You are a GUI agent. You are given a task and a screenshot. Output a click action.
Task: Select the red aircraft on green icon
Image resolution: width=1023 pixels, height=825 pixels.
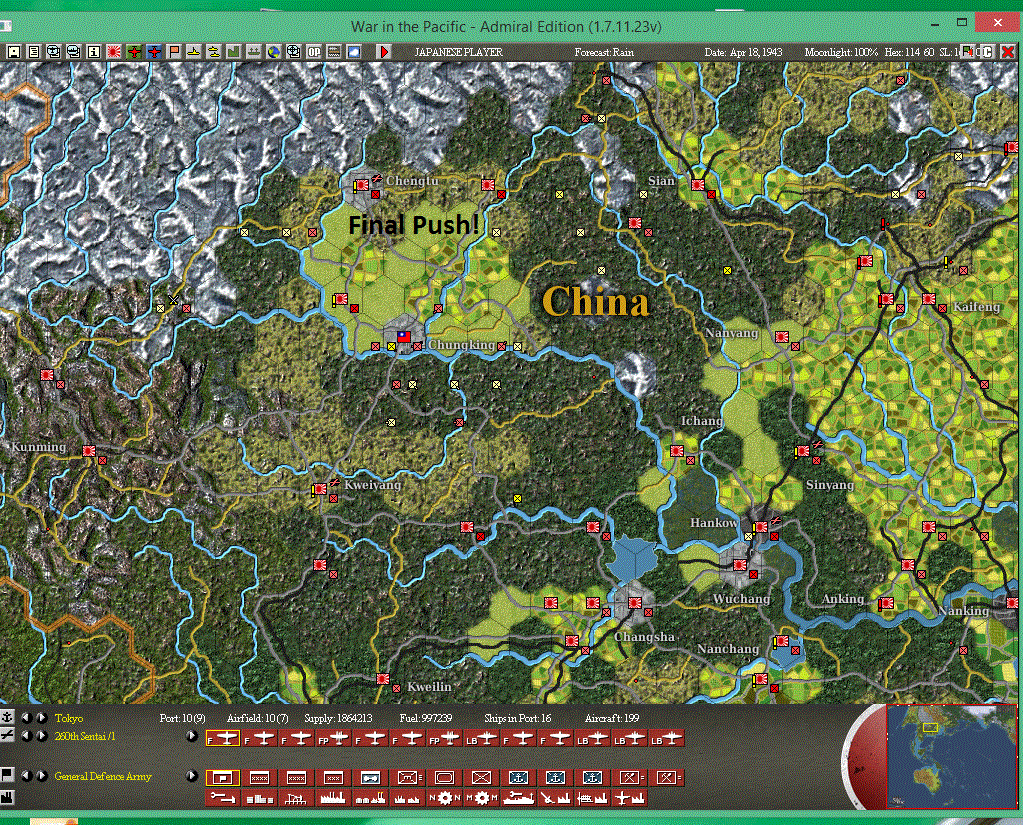tap(134, 52)
